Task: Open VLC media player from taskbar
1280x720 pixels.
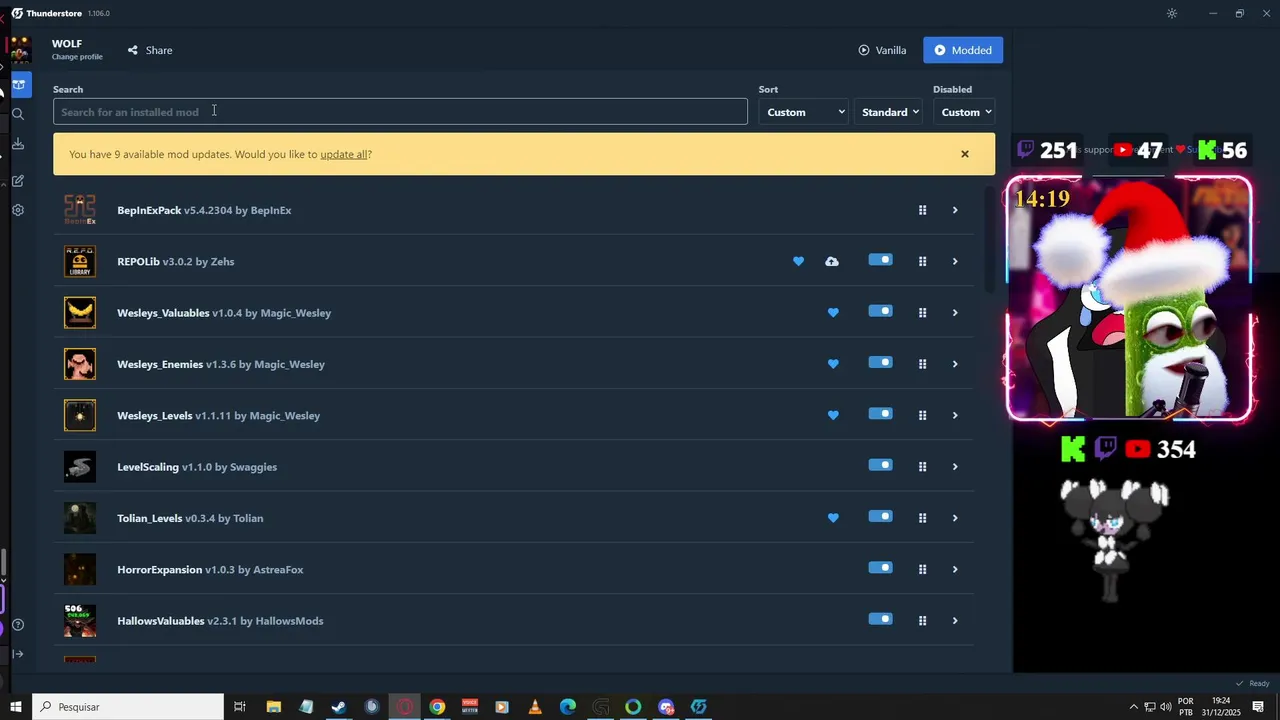Action: point(535,707)
